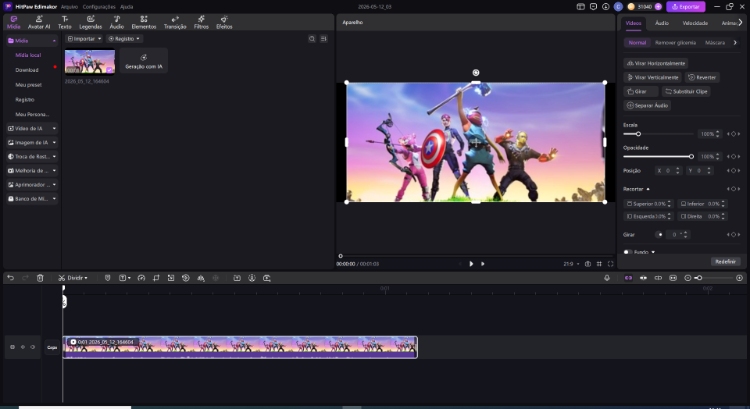Open the Ajuda menu

click(127, 7)
